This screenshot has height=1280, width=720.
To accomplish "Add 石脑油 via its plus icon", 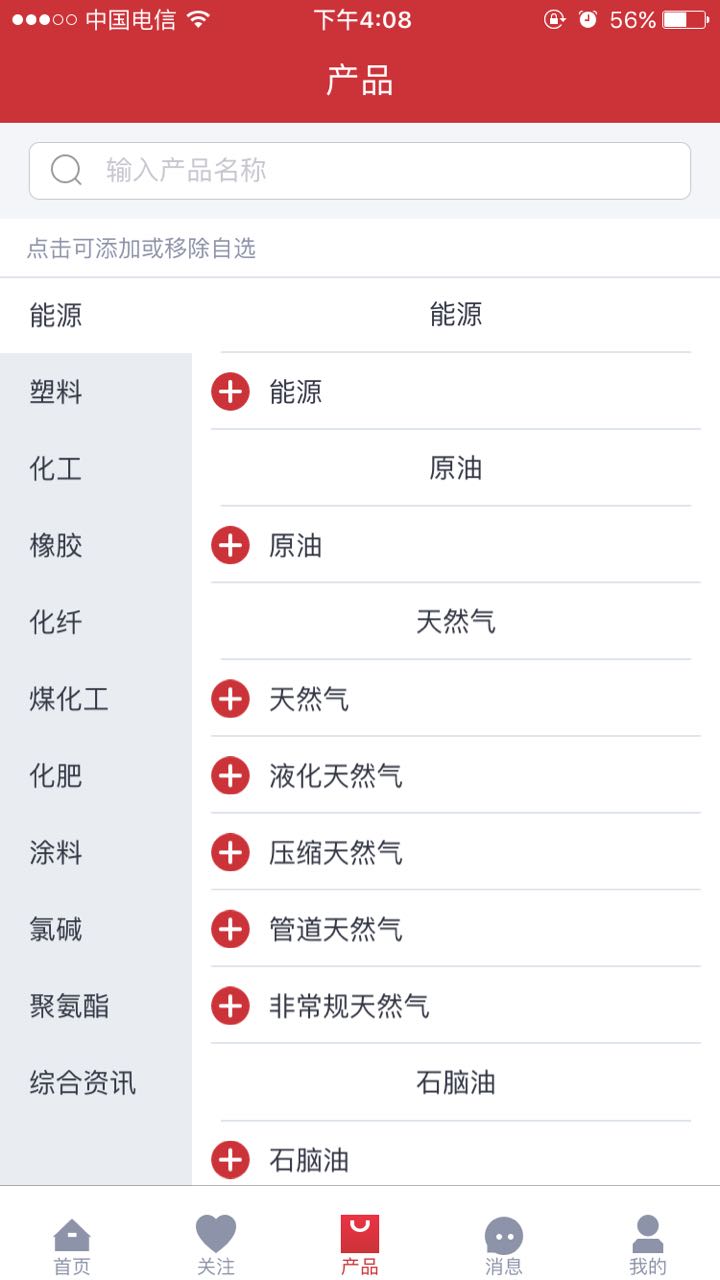I will [x=230, y=1160].
